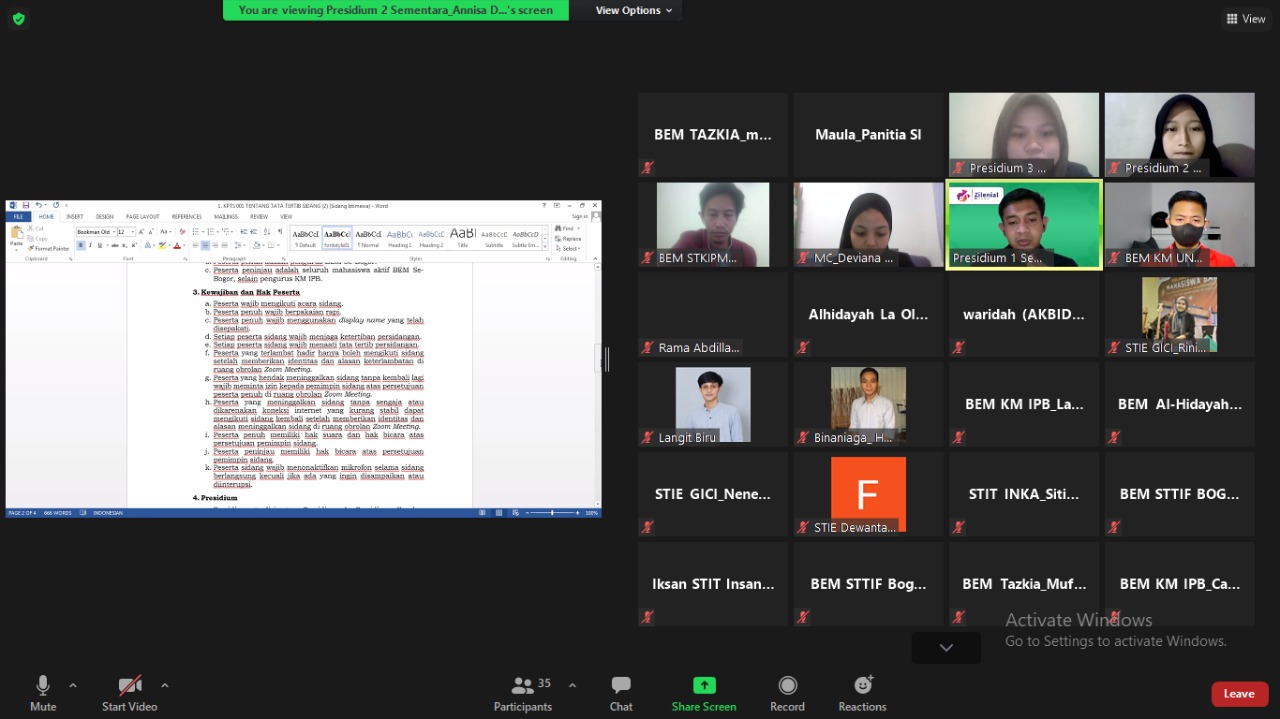Click the green encryption shield icon
The height and width of the screenshot is (719, 1280).
(x=18, y=18)
